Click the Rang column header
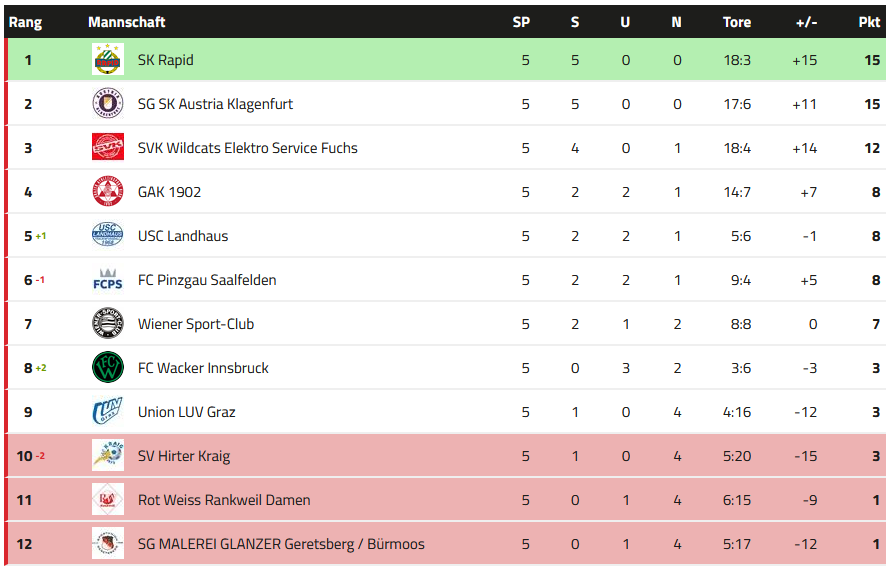891x569 pixels. coord(26,22)
